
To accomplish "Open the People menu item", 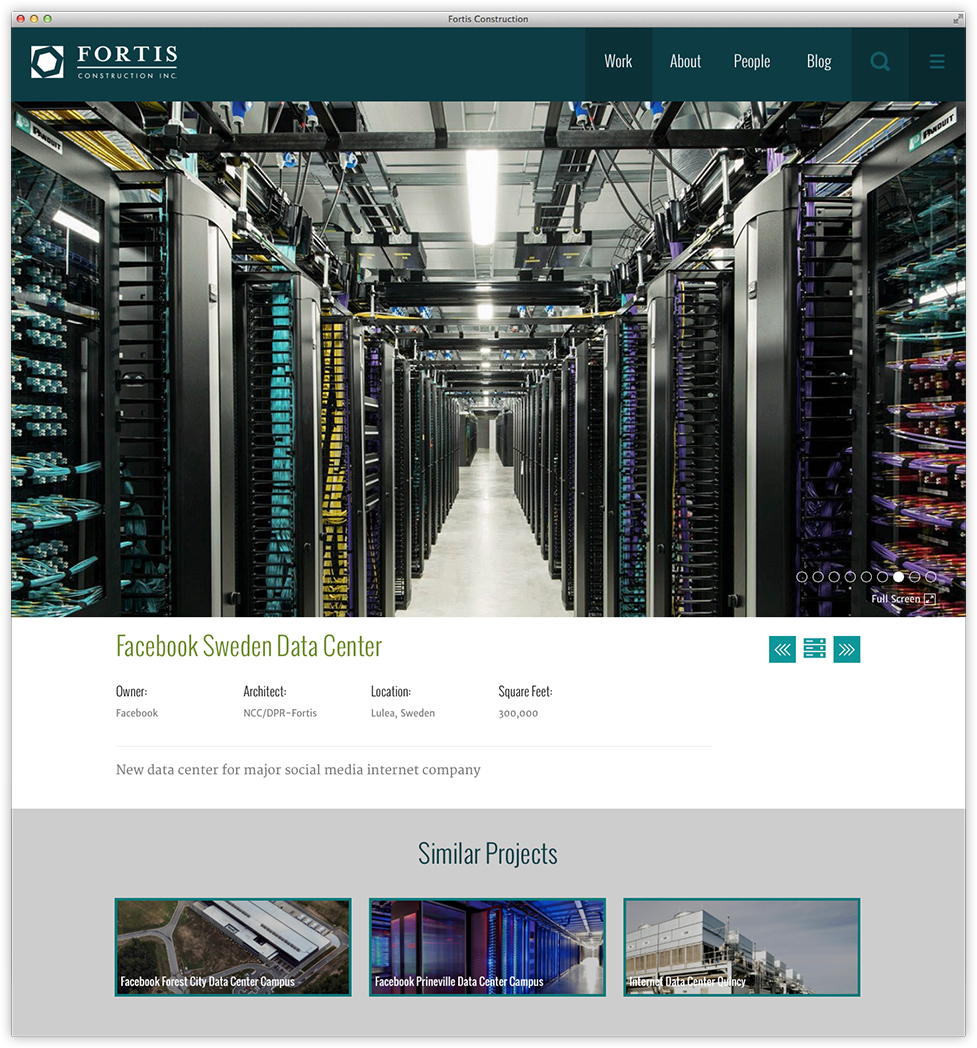I will (x=752, y=62).
